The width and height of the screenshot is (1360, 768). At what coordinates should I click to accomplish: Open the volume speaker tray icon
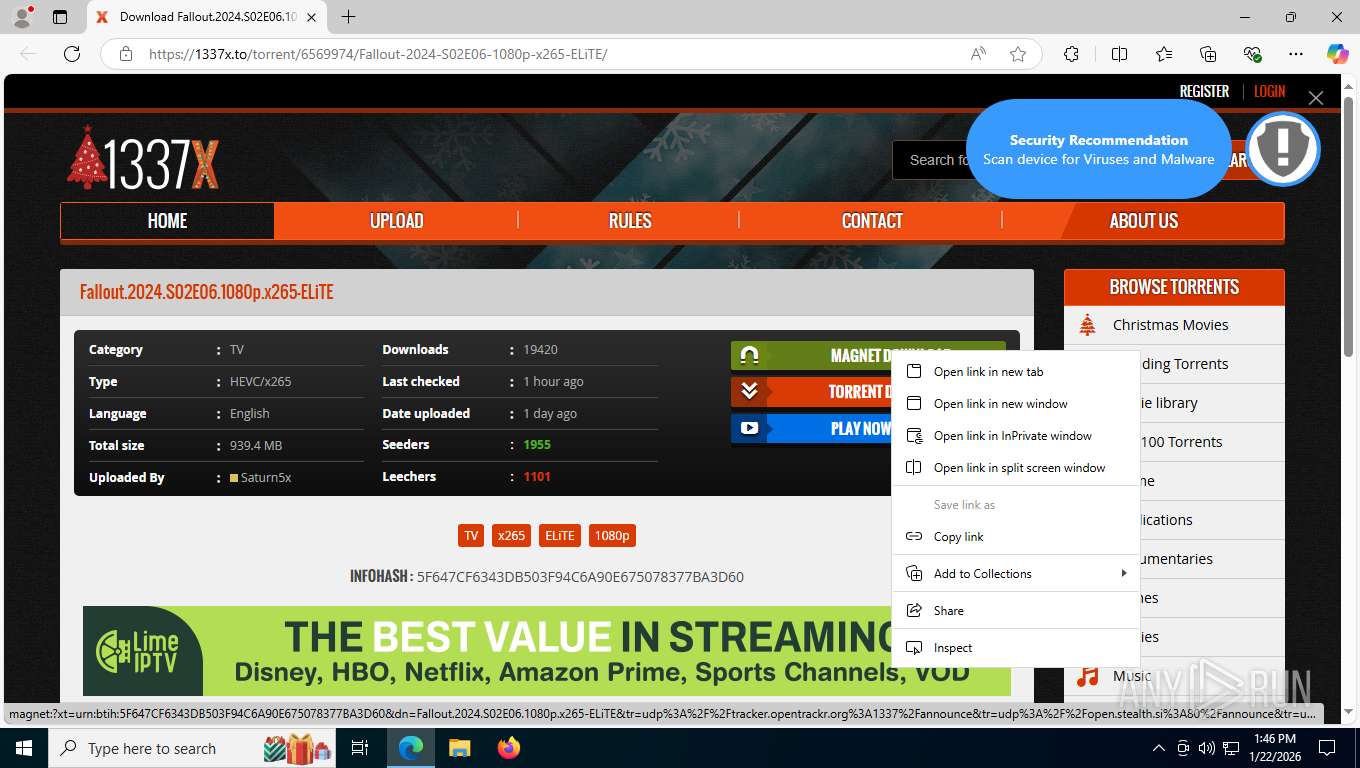tap(1207, 748)
